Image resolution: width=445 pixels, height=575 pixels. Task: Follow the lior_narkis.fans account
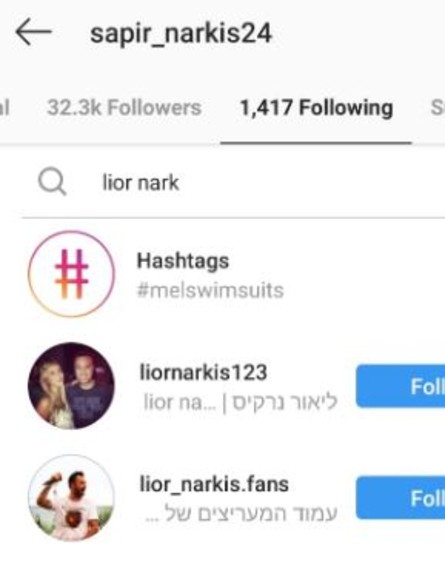[x=400, y=498]
